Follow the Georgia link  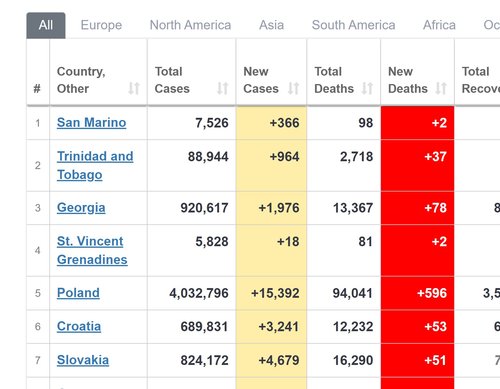[x=81, y=208]
